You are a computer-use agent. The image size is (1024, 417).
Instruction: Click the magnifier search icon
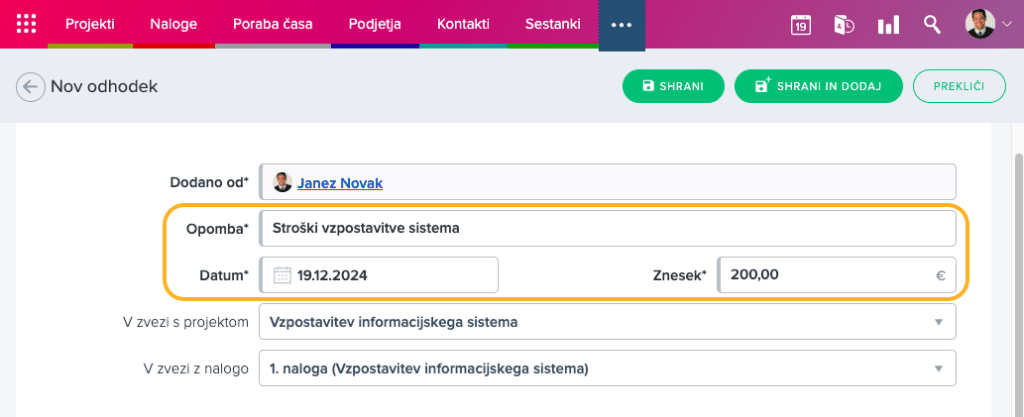pos(932,25)
